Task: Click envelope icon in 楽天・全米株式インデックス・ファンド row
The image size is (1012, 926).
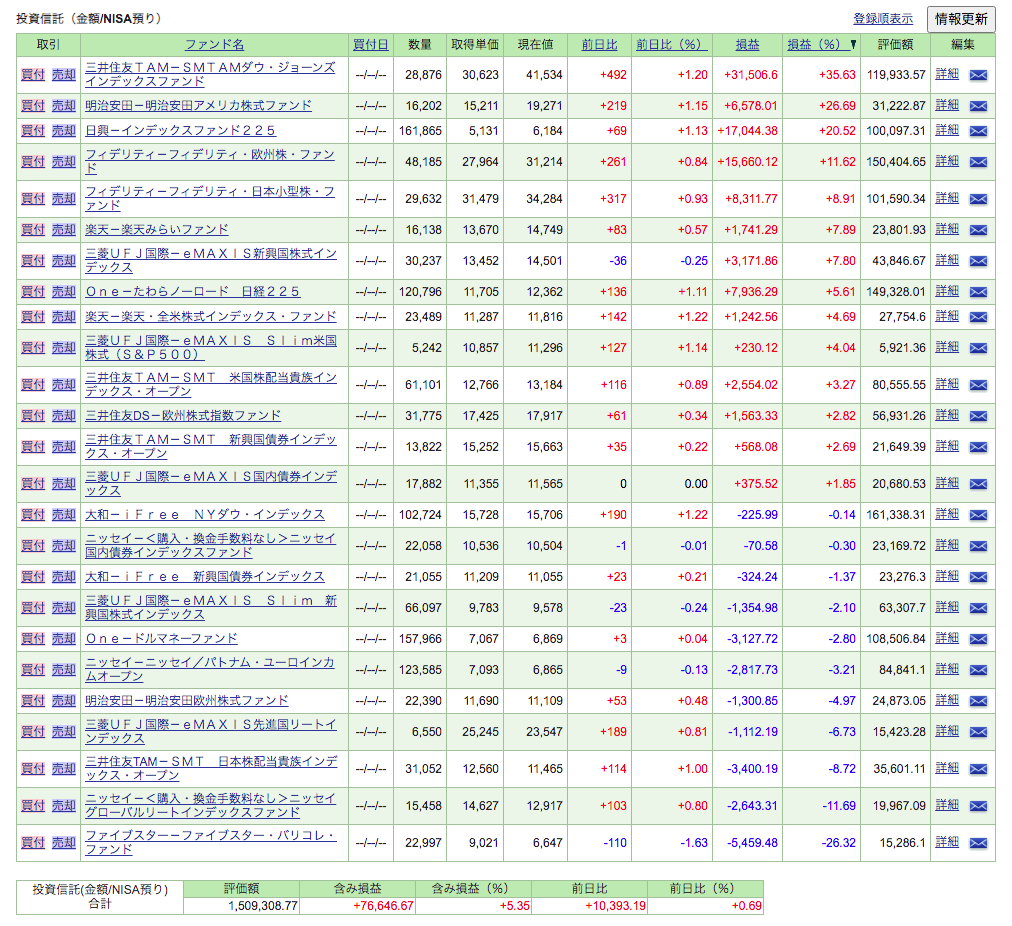Action: 978,317
